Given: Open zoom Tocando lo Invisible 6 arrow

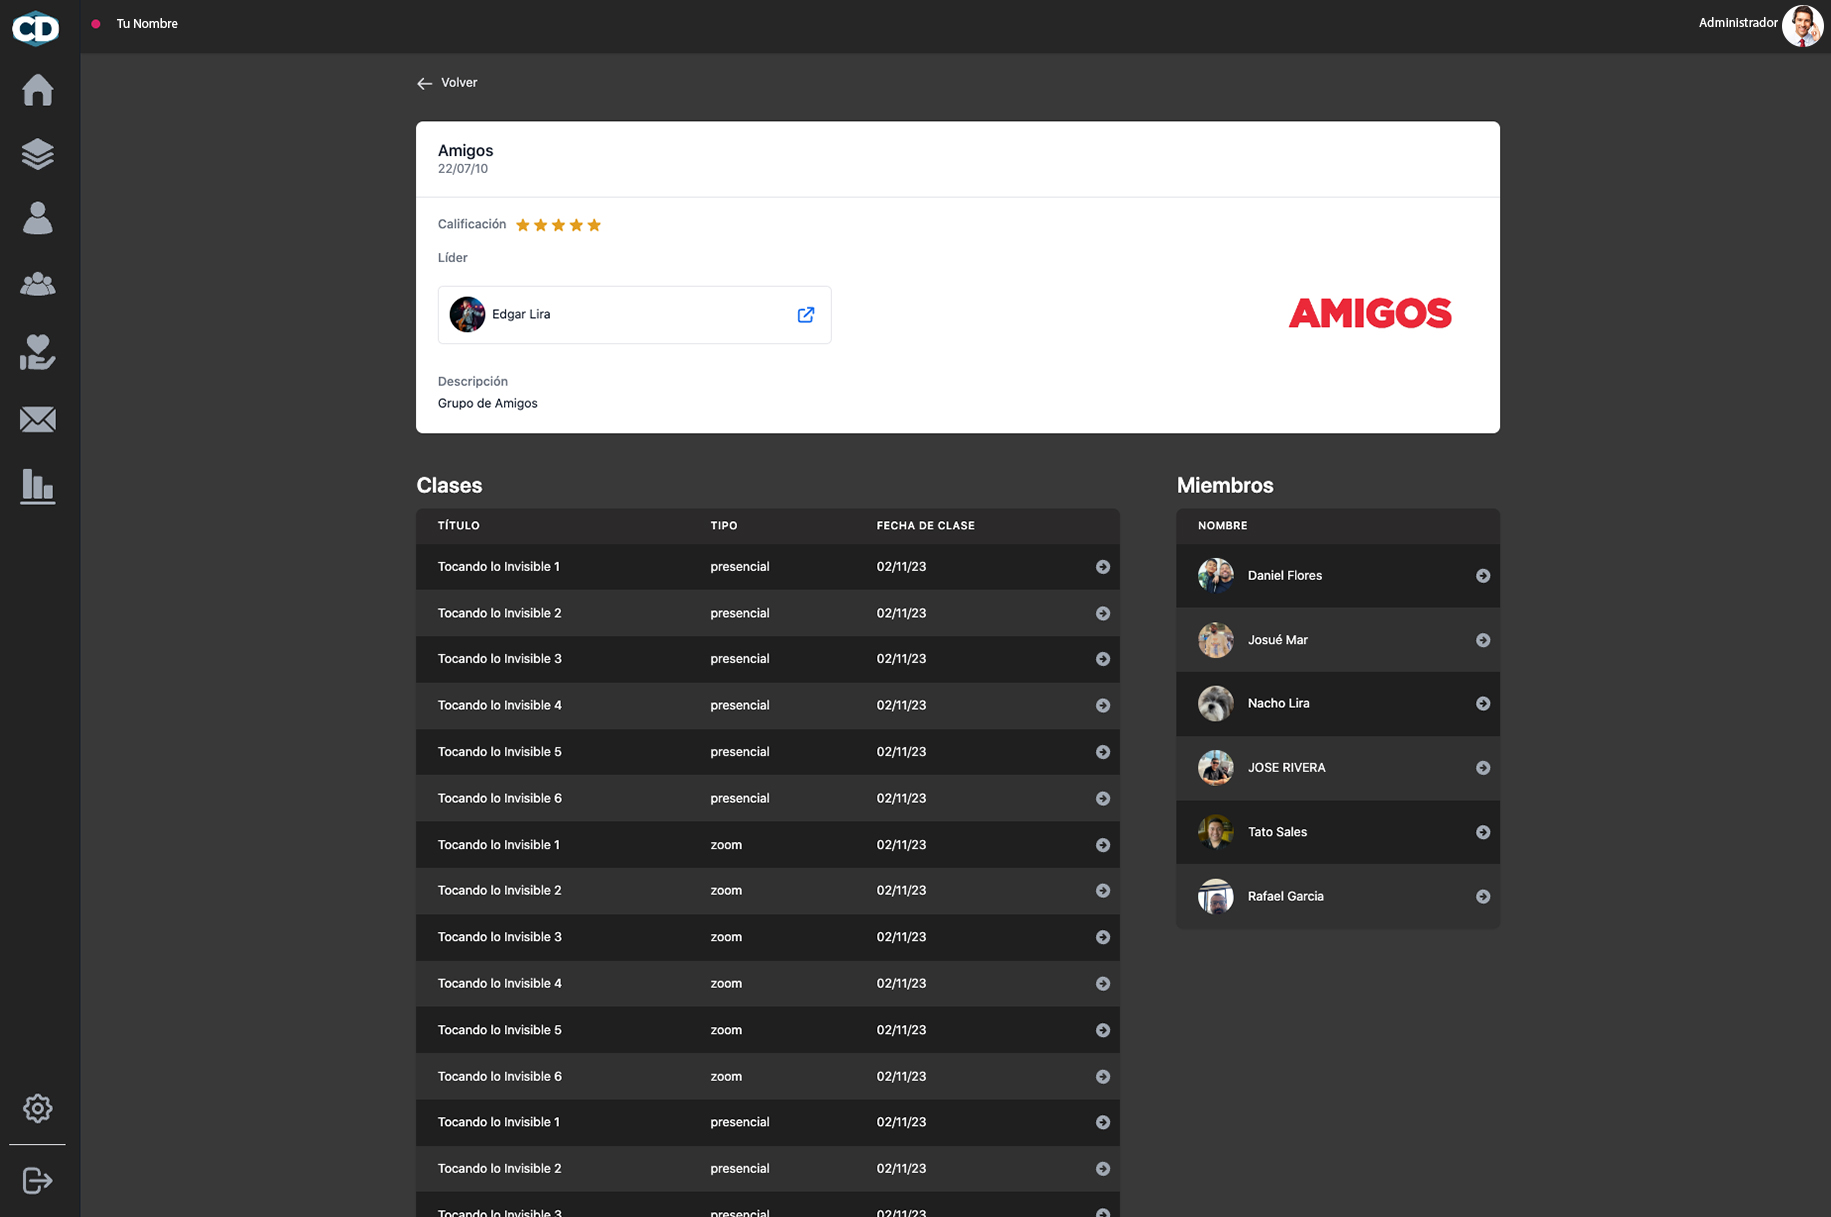Looking at the screenshot, I should (x=1103, y=1077).
